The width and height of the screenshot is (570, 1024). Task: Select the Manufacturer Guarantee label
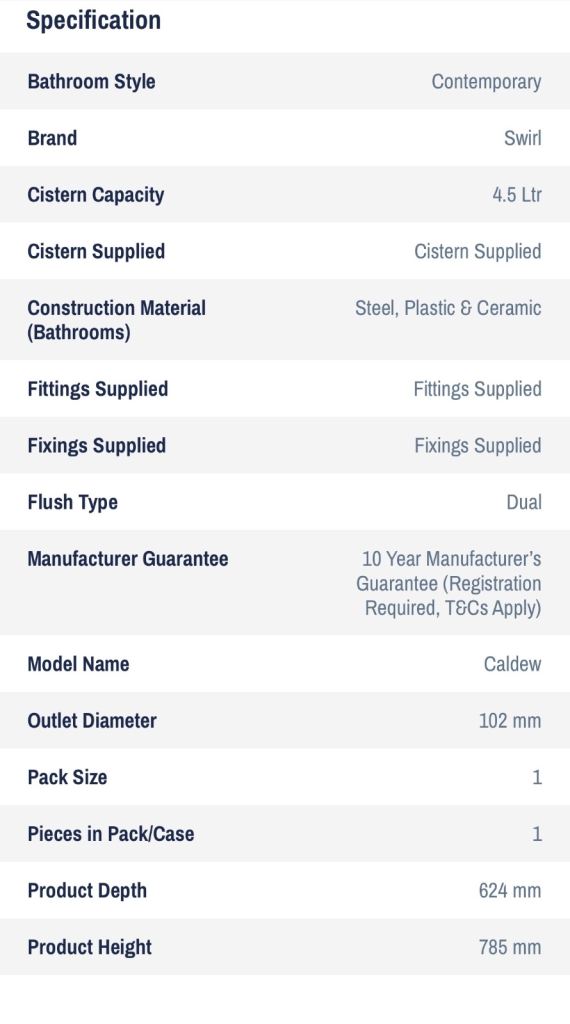pos(128,559)
